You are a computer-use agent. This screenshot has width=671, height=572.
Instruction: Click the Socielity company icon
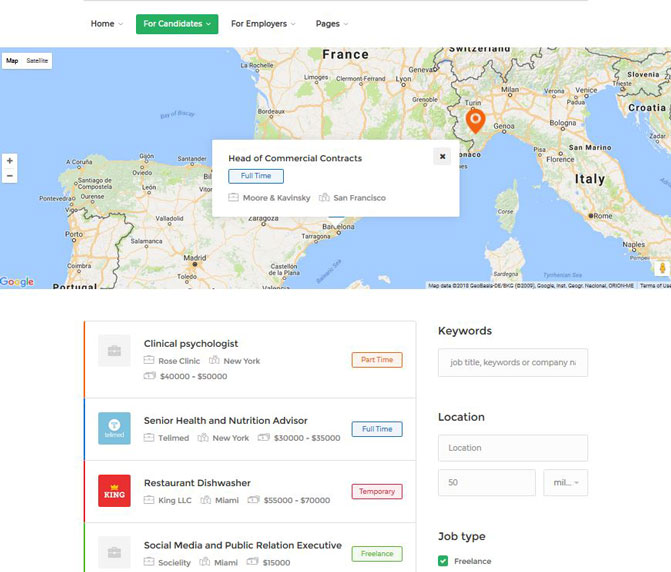point(148,562)
